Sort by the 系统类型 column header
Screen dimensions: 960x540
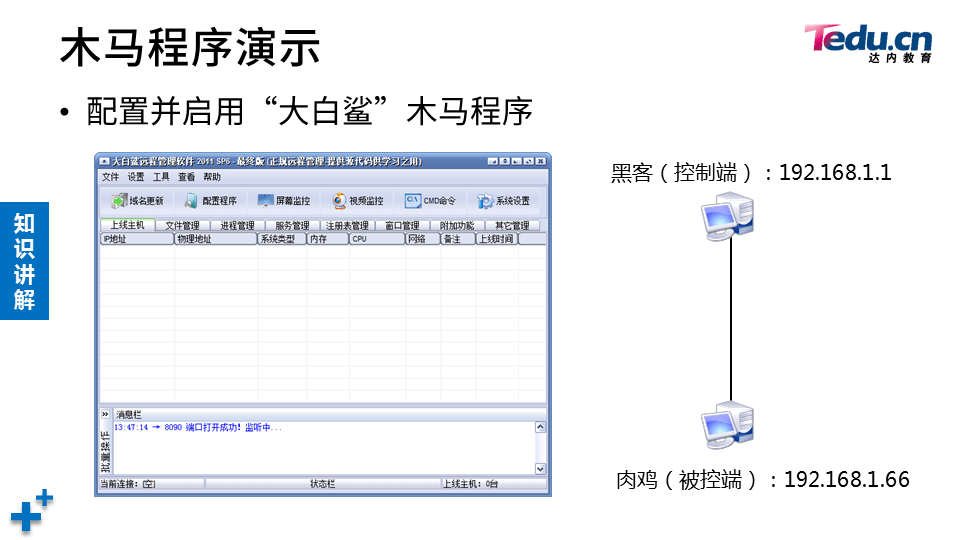point(282,239)
